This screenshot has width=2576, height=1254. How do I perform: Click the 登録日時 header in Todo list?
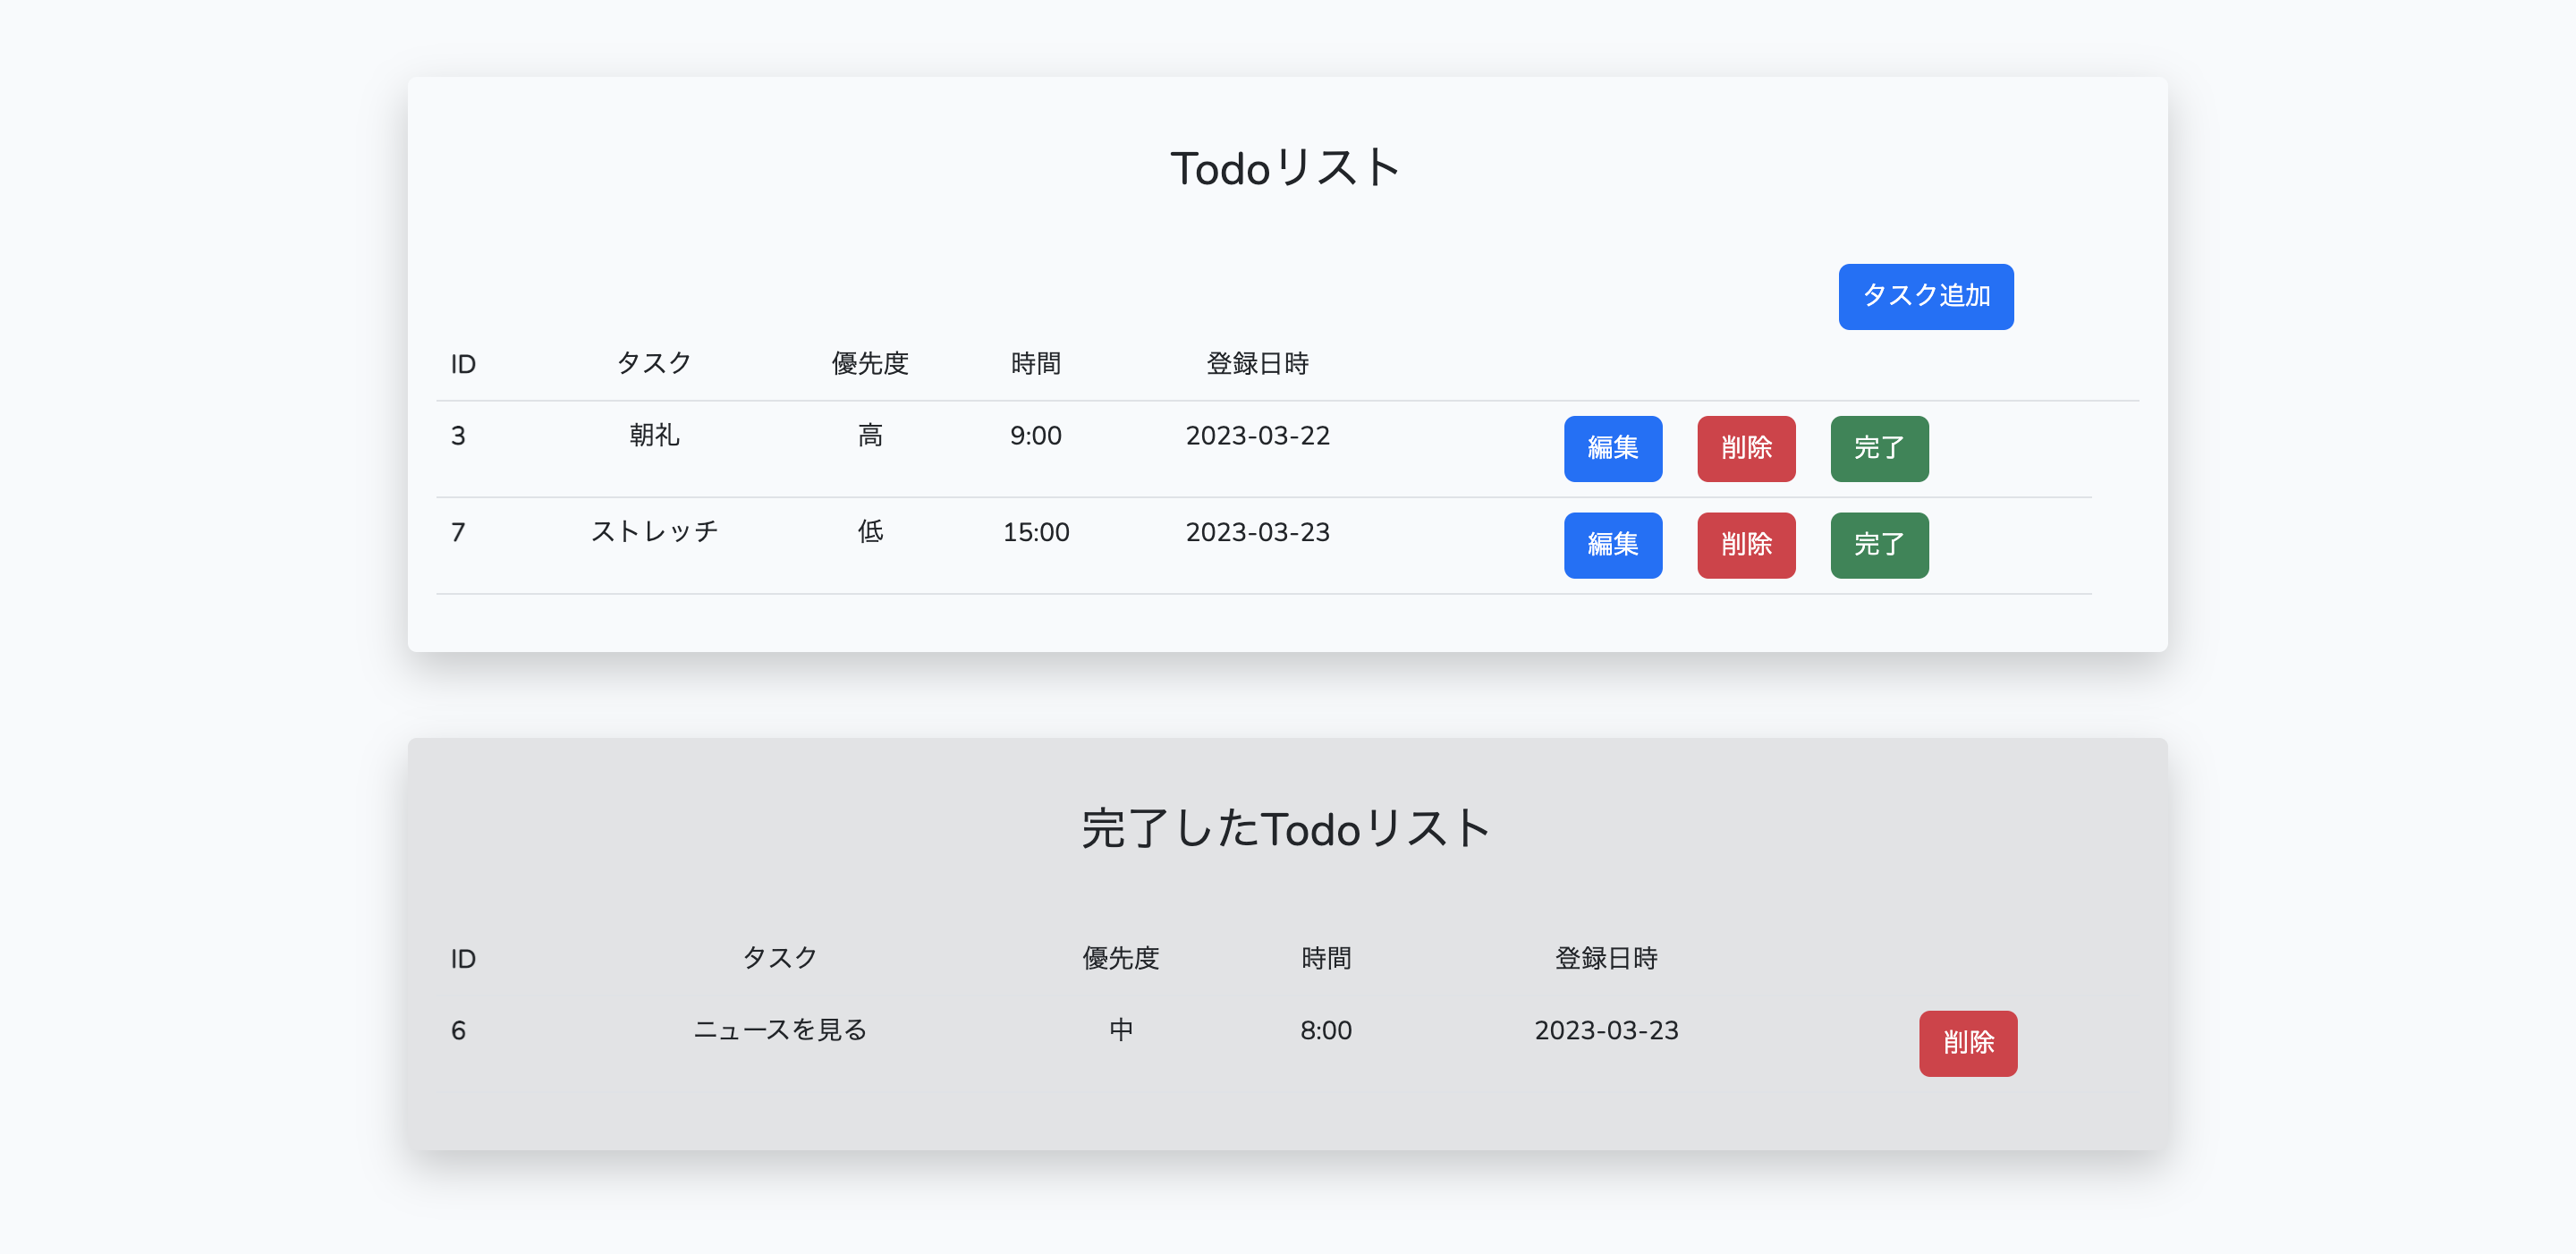[1257, 363]
